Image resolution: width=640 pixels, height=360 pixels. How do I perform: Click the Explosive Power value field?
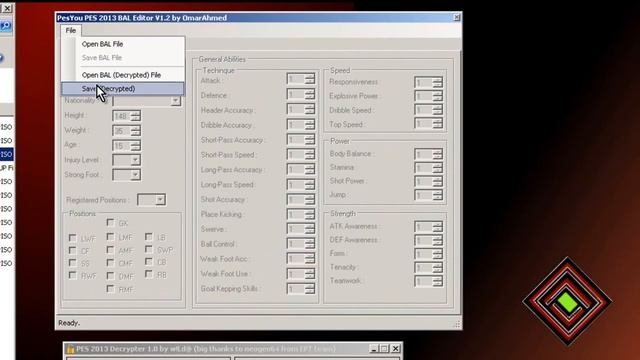tap(424, 96)
